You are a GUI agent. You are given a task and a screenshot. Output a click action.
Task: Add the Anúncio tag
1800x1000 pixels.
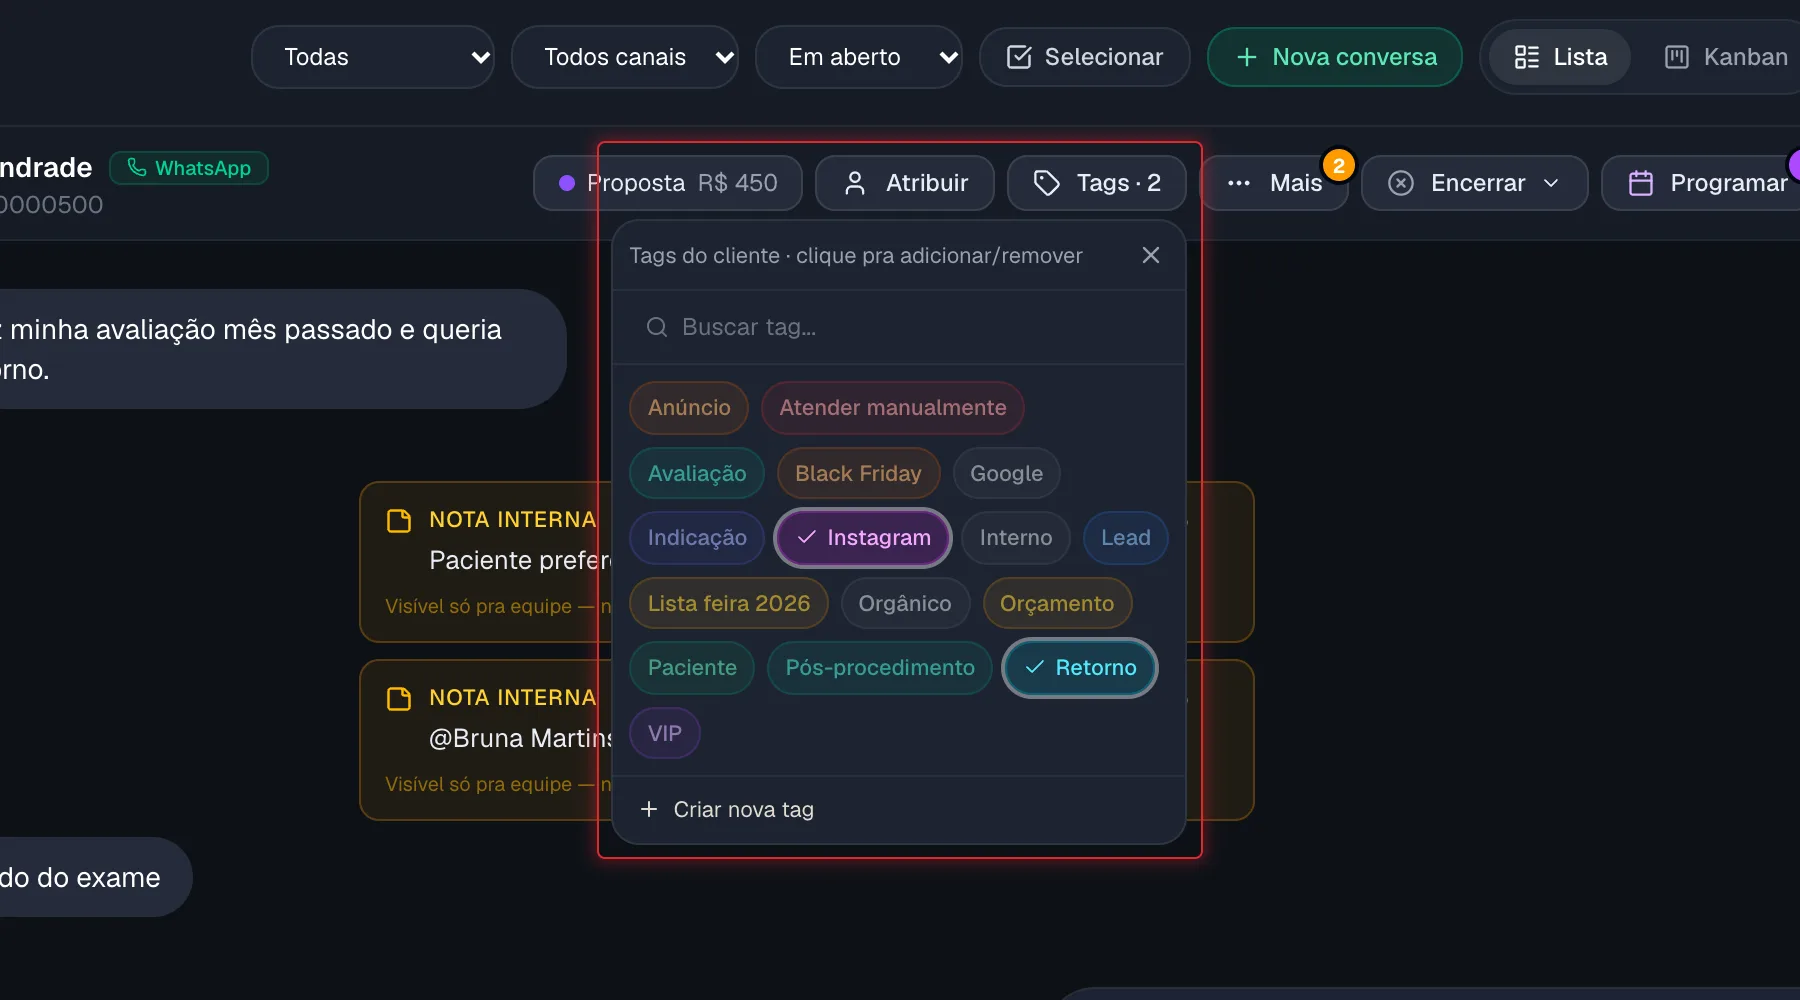pos(689,408)
